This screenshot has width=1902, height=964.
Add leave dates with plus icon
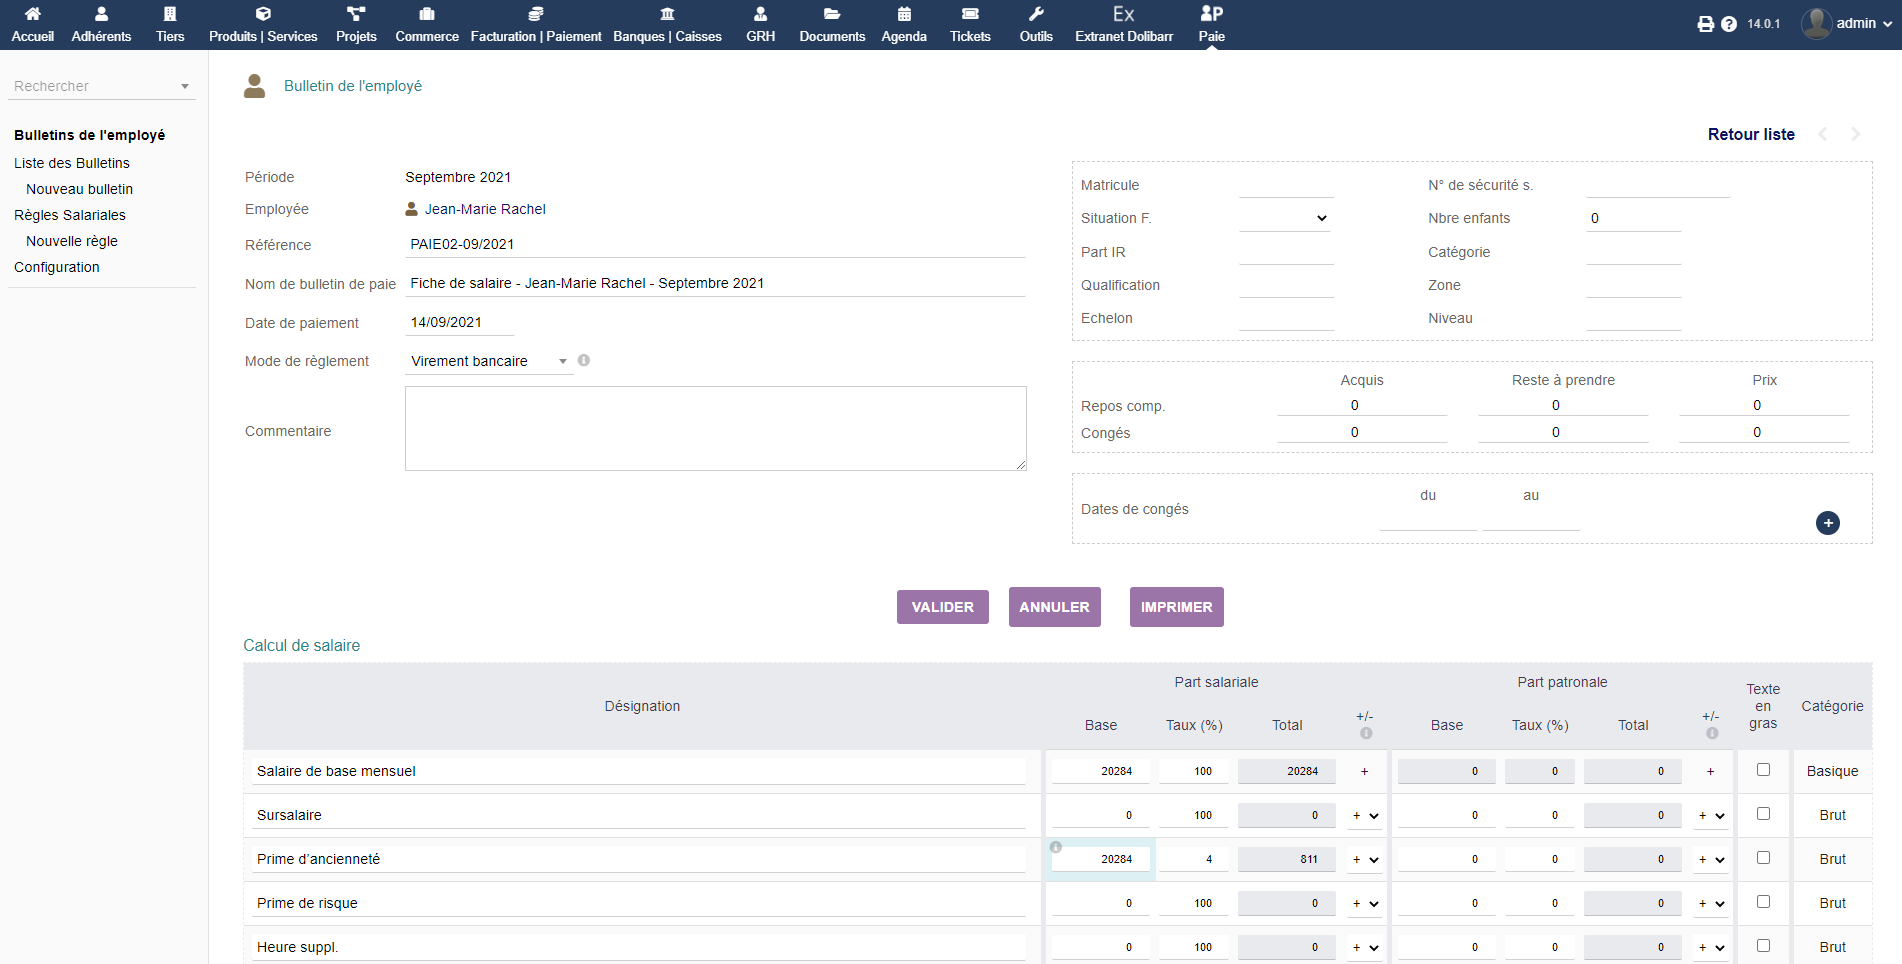(x=1827, y=523)
